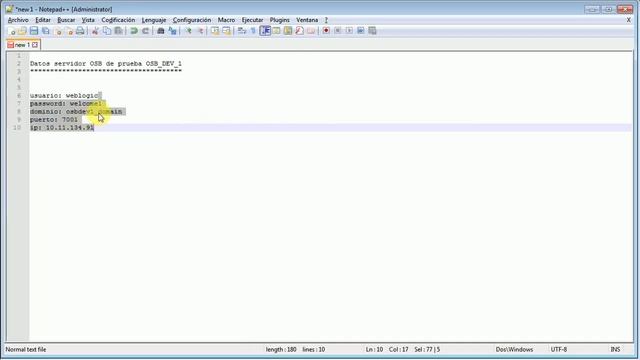
Task: Start macro recording with the red Record icon
Action: coord(326,31)
